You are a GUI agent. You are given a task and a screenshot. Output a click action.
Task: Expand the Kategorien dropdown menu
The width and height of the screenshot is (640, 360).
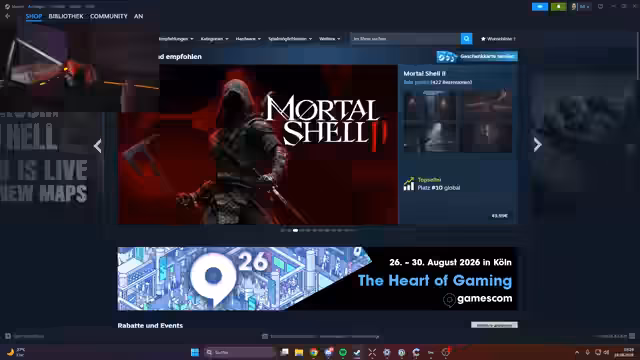[214, 39]
